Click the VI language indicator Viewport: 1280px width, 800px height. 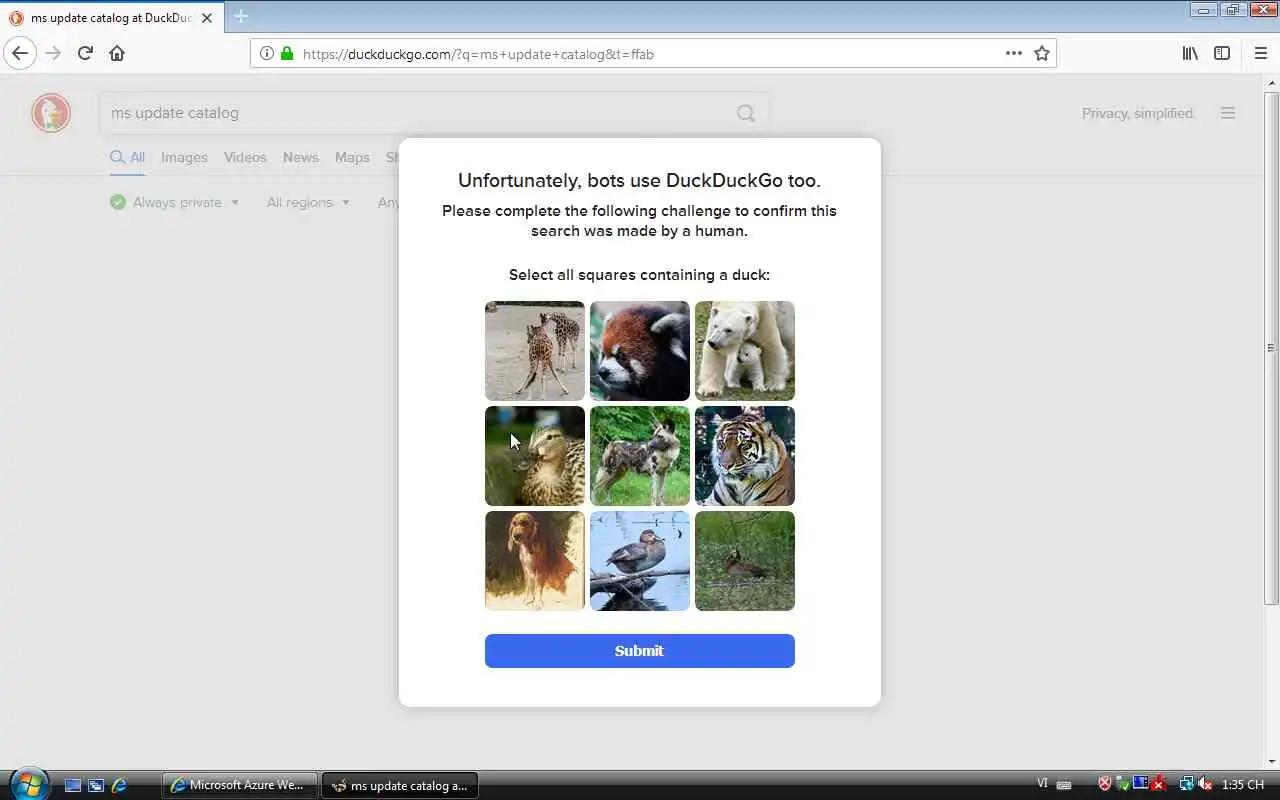[1043, 785]
